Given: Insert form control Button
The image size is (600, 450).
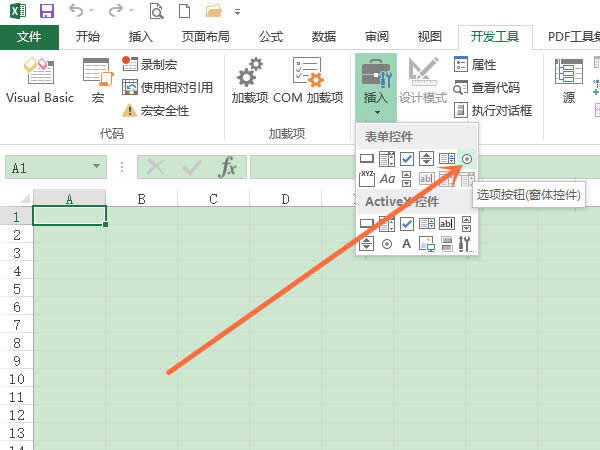Looking at the screenshot, I should tap(367, 158).
